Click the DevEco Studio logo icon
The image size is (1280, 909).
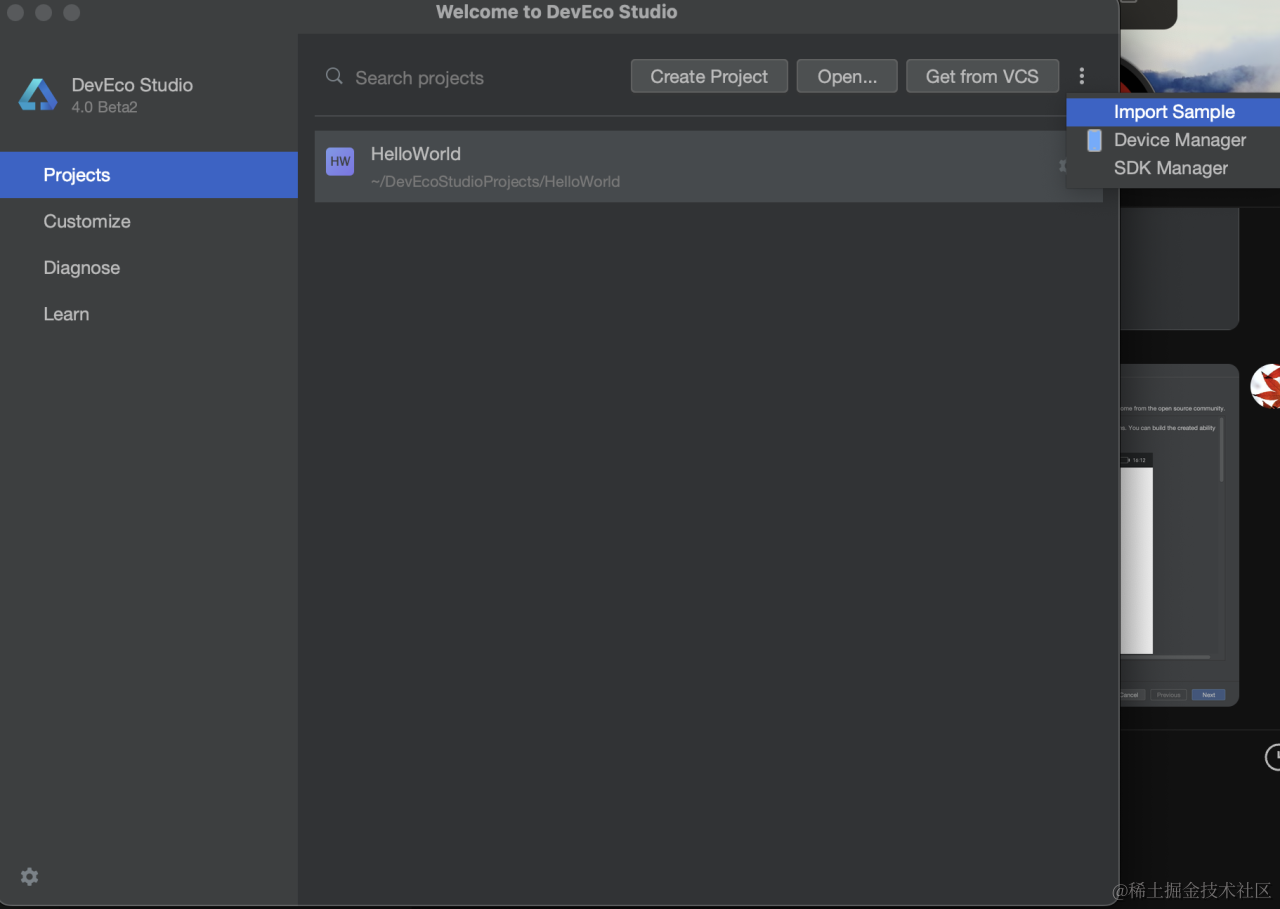(38, 95)
